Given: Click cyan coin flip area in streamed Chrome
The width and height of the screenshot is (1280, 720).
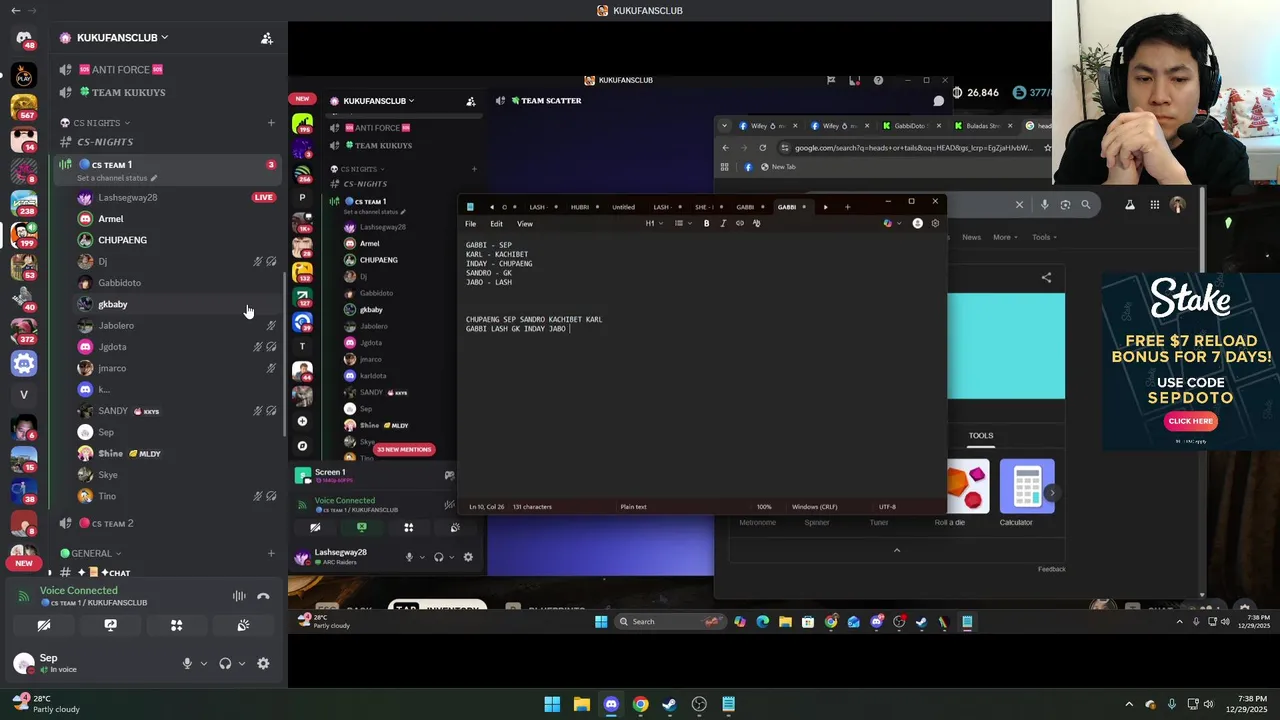Looking at the screenshot, I should (1006, 346).
